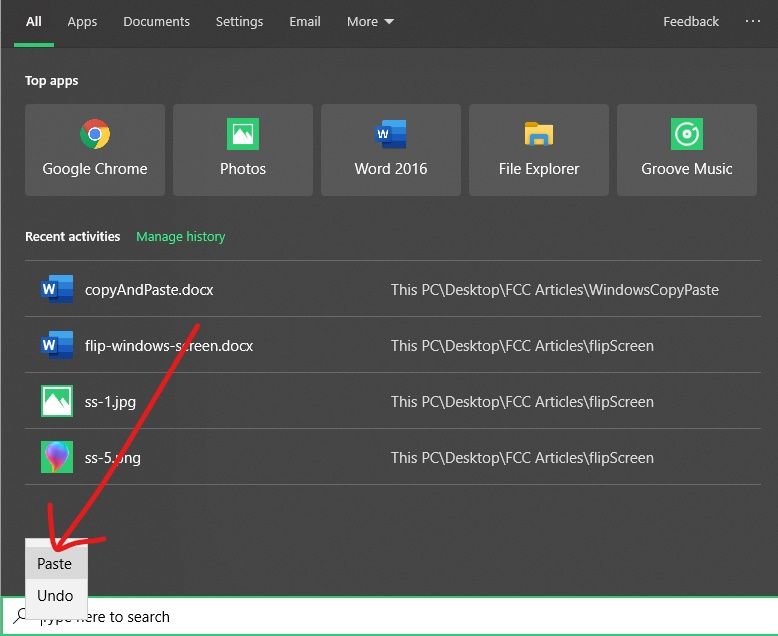Open the Feedback link
778x636 pixels.
pos(691,21)
